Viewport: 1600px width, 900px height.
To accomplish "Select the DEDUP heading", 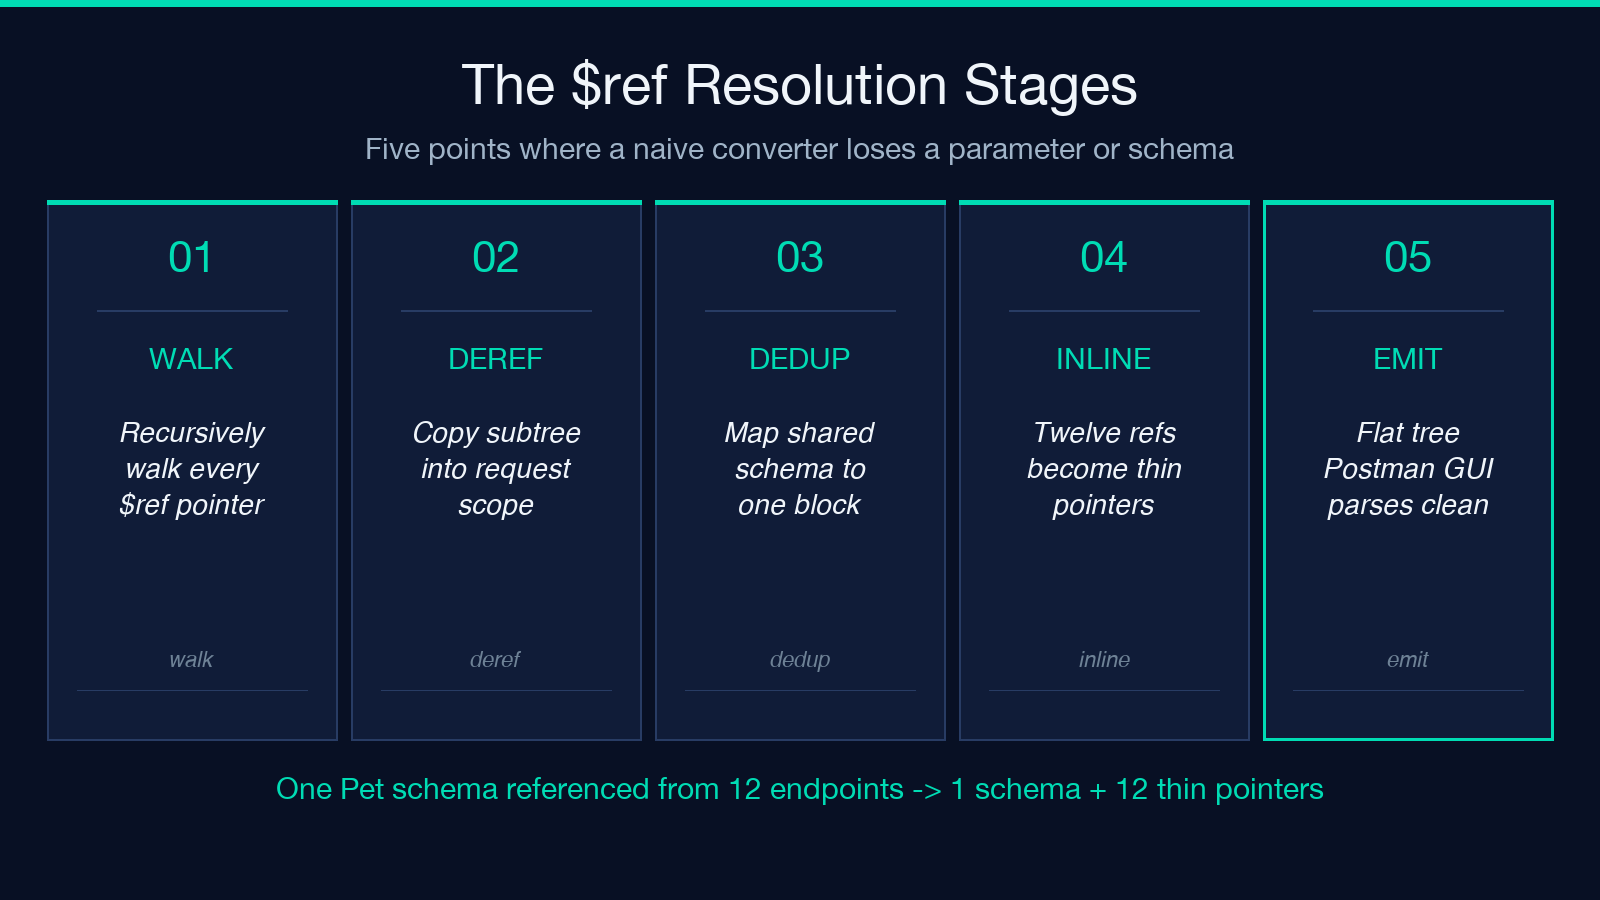I will point(799,359).
